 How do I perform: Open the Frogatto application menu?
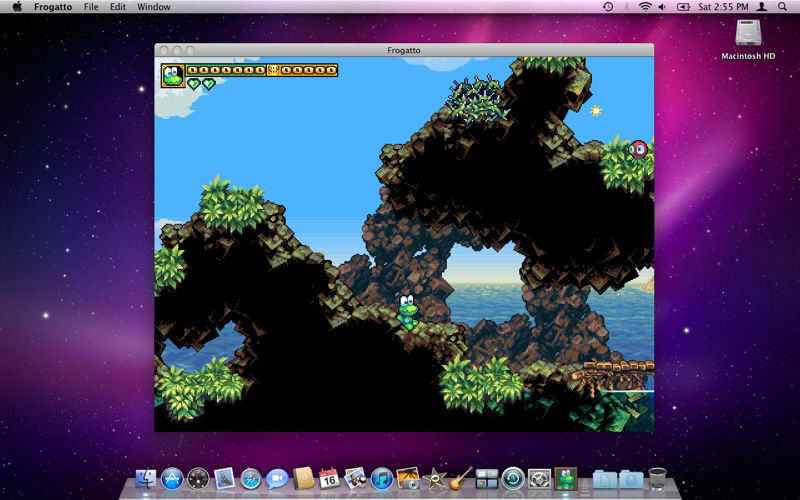(x=53, y=7)
